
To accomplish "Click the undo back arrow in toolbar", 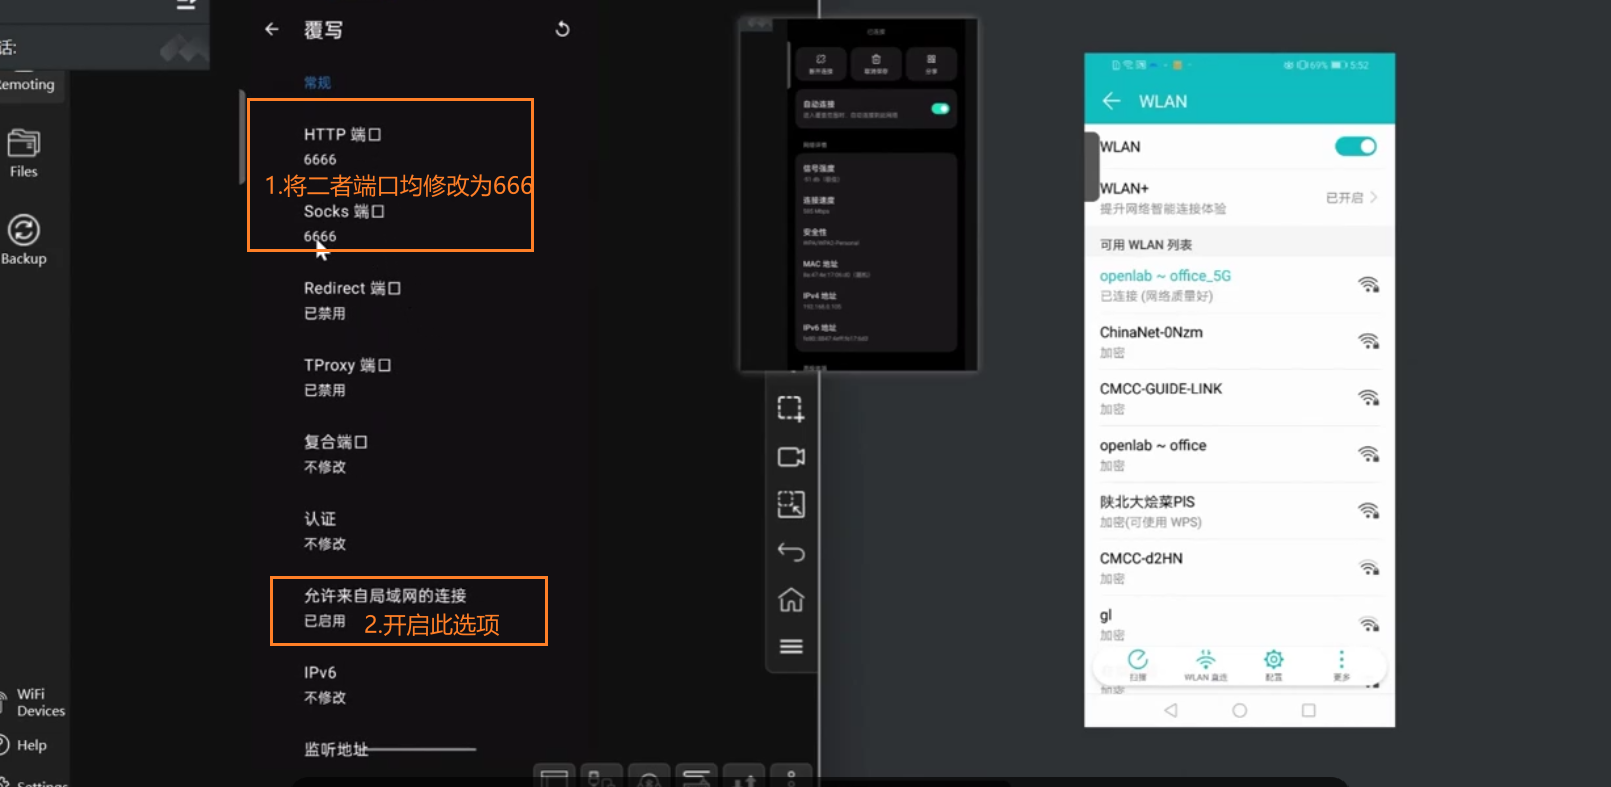I will (x=791, y=551).
